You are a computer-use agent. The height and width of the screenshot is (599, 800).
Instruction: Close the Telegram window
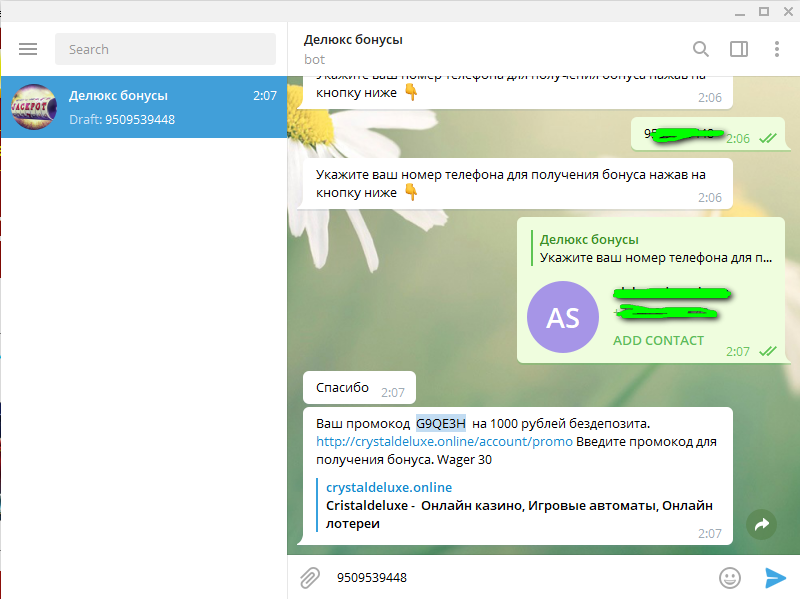[788, 11]
